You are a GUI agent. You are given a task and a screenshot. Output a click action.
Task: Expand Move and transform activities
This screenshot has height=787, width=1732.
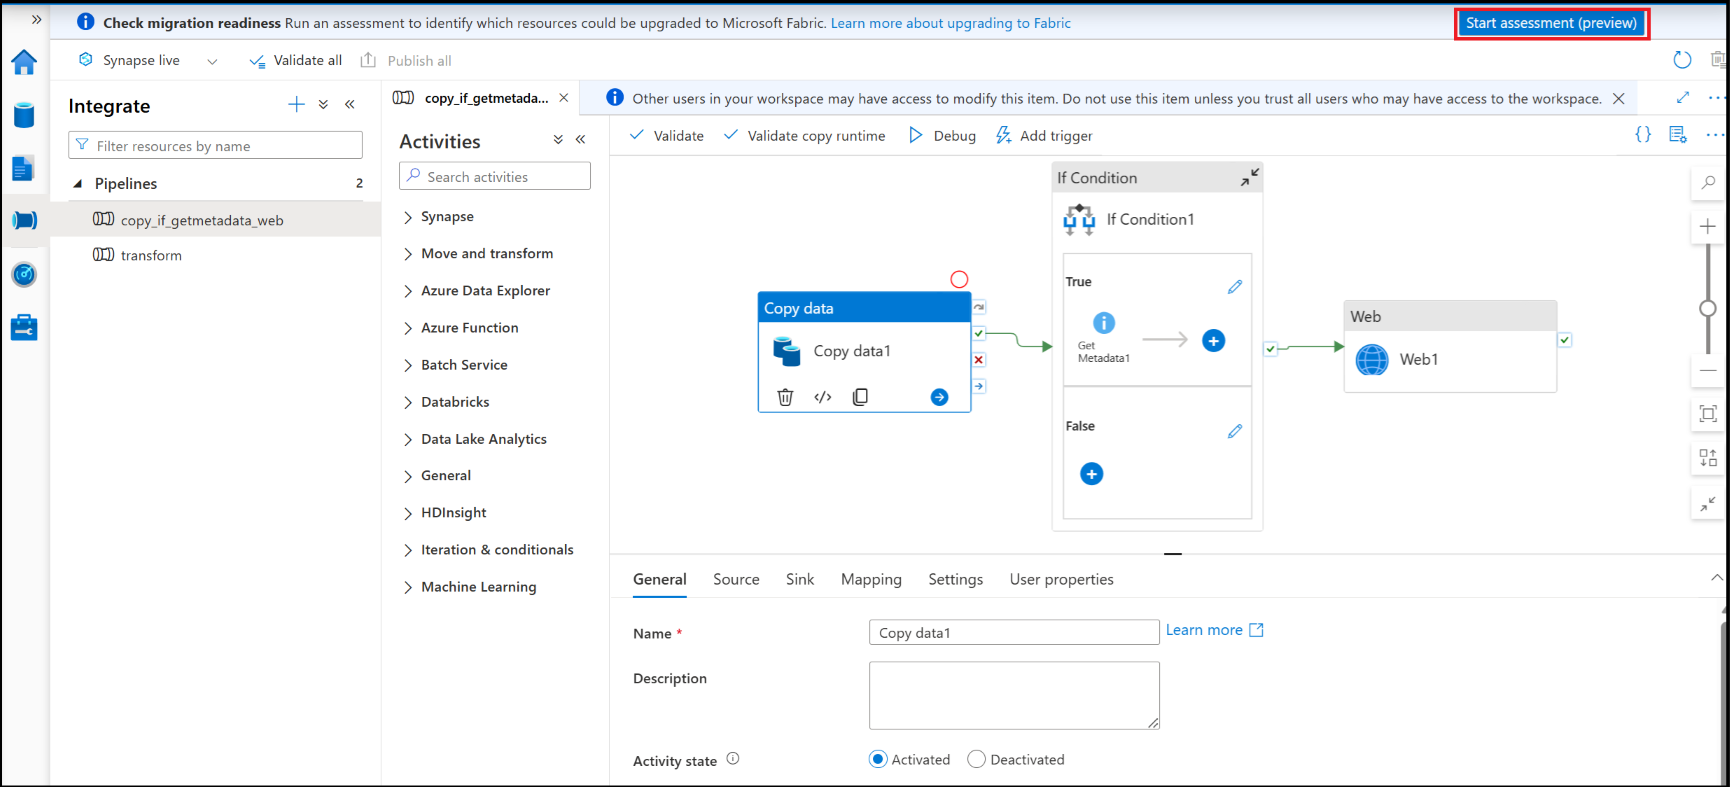[x=408, y=254]
